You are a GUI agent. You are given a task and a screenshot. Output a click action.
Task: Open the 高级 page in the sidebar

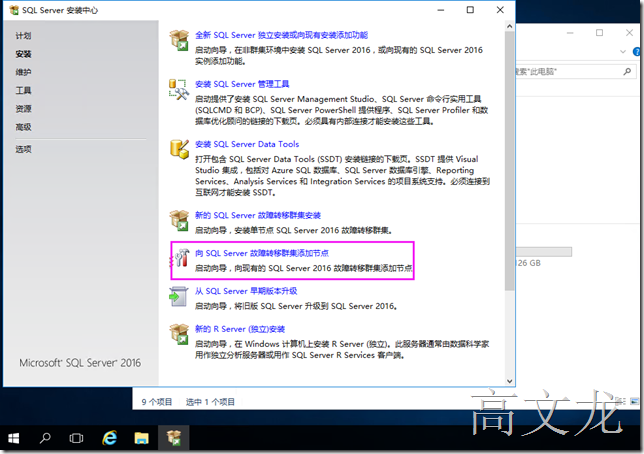pos(23,127)
